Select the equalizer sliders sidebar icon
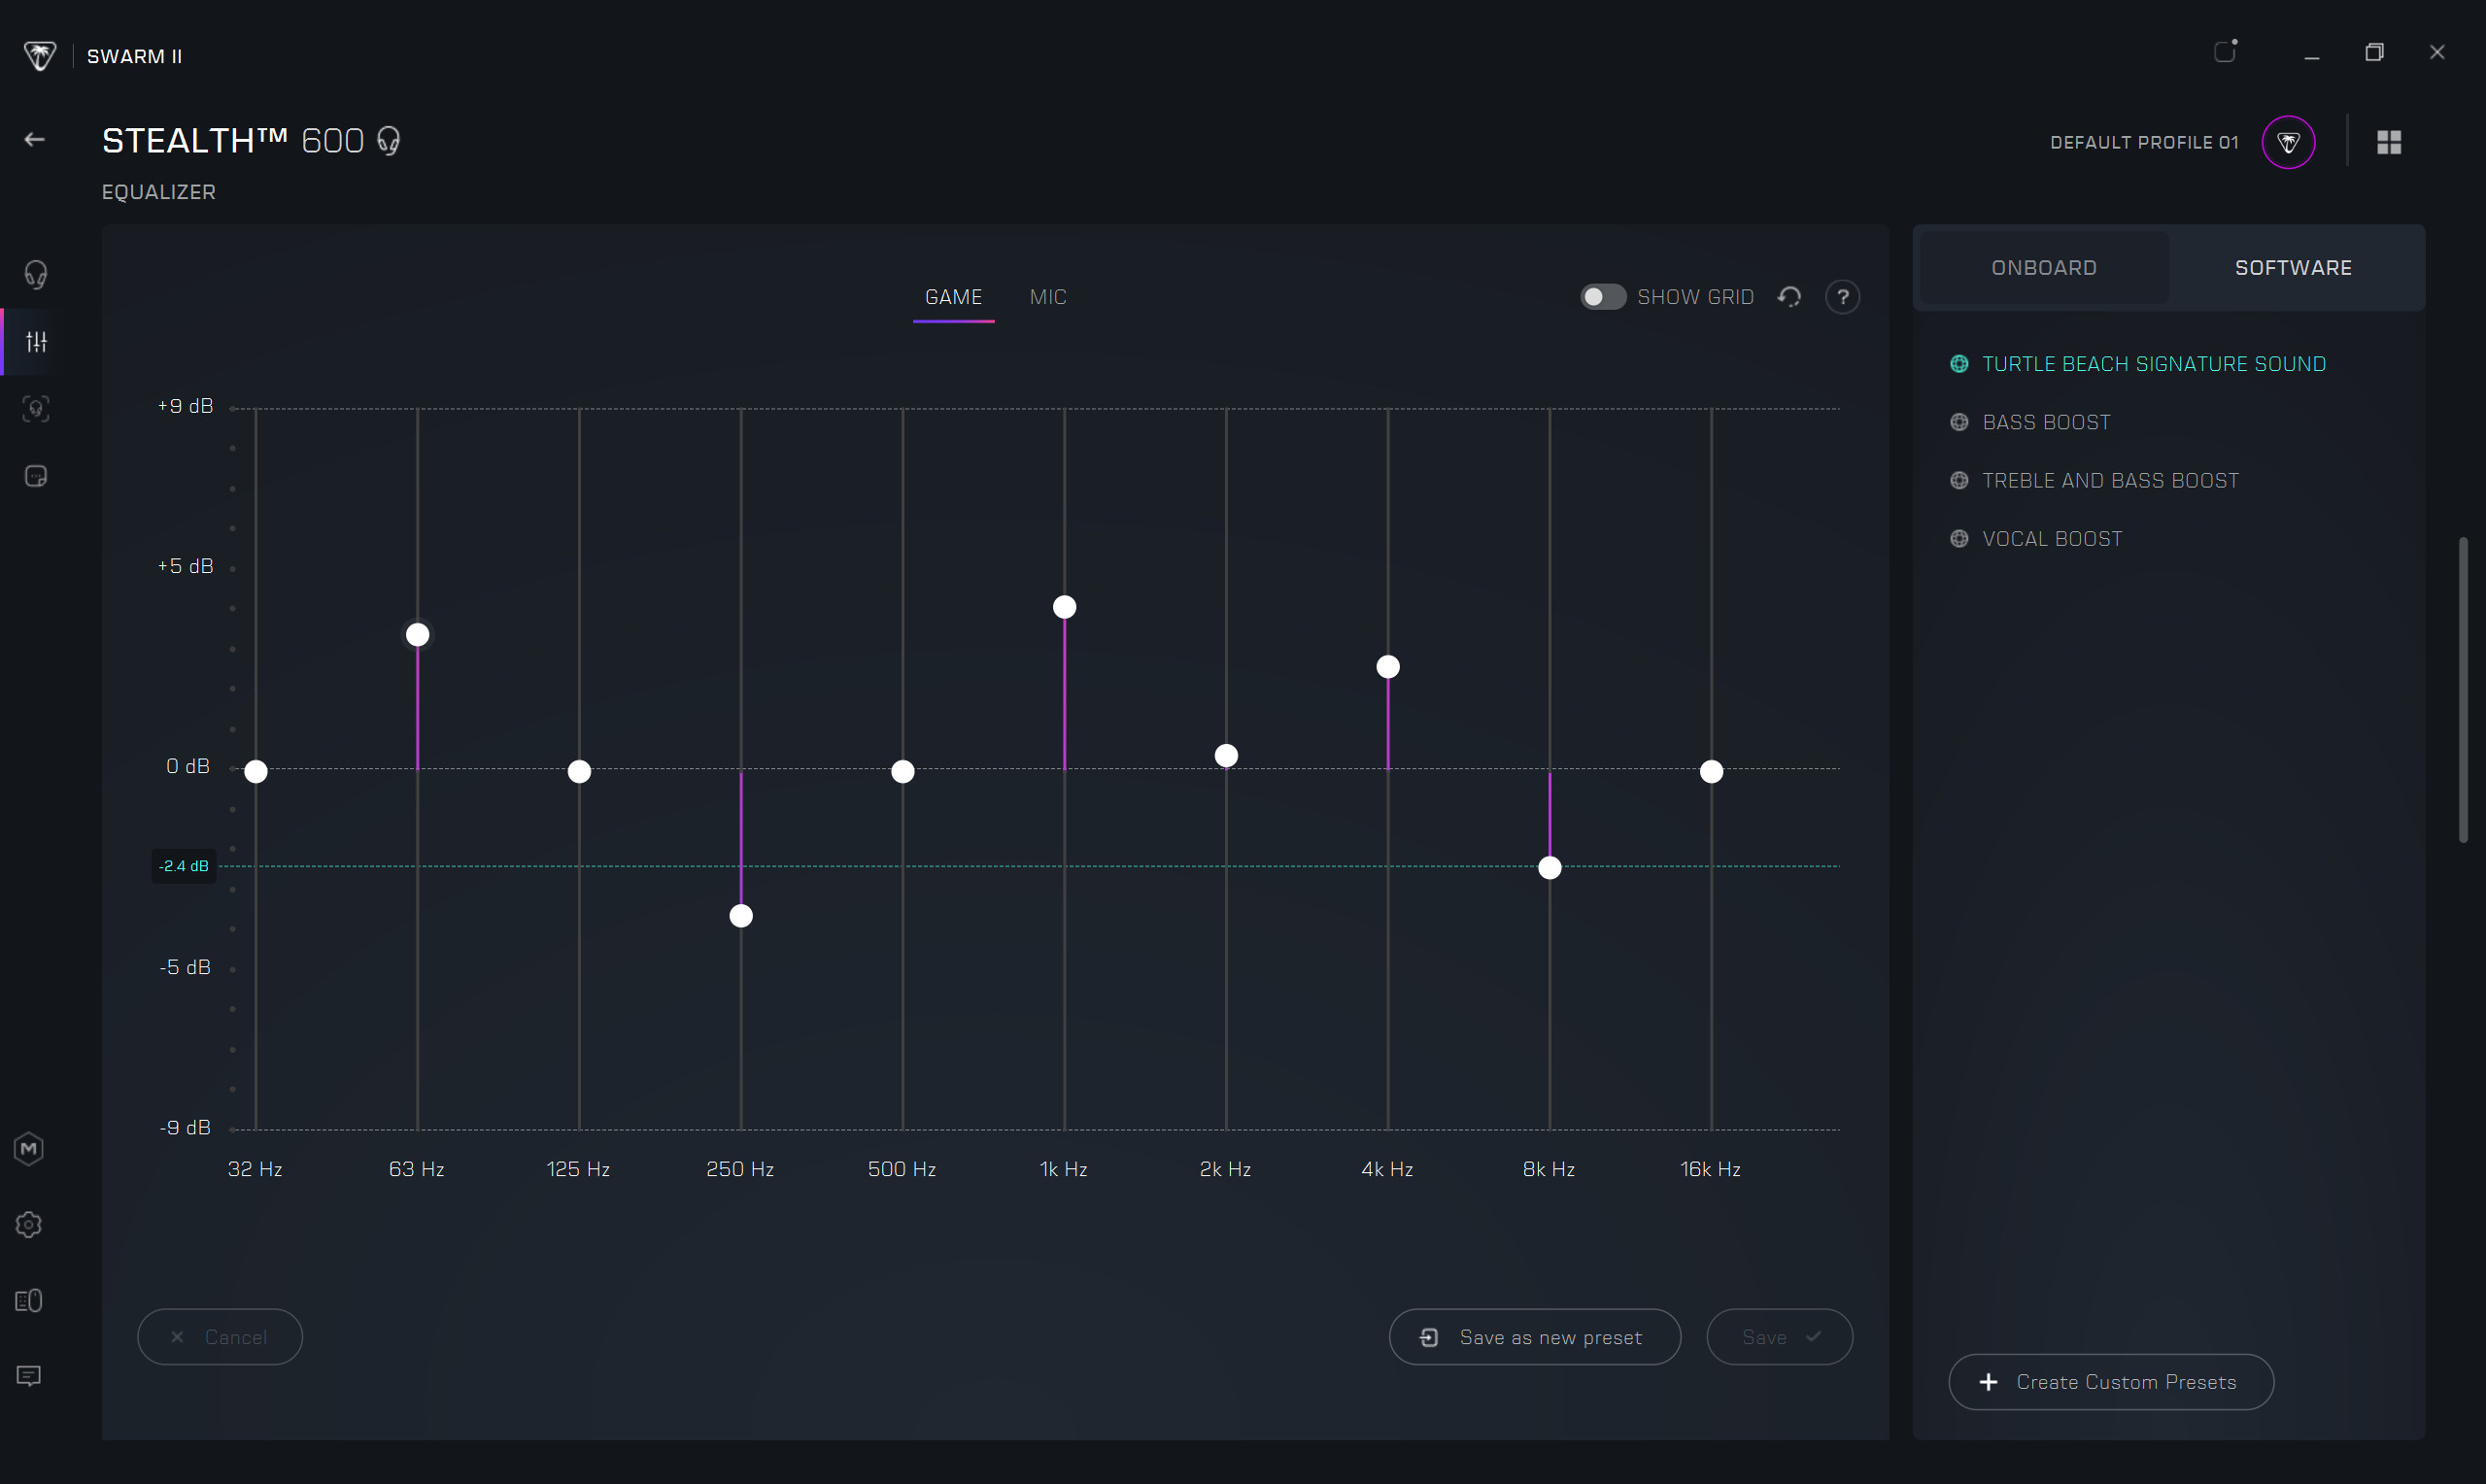 (x=36, y=342)
